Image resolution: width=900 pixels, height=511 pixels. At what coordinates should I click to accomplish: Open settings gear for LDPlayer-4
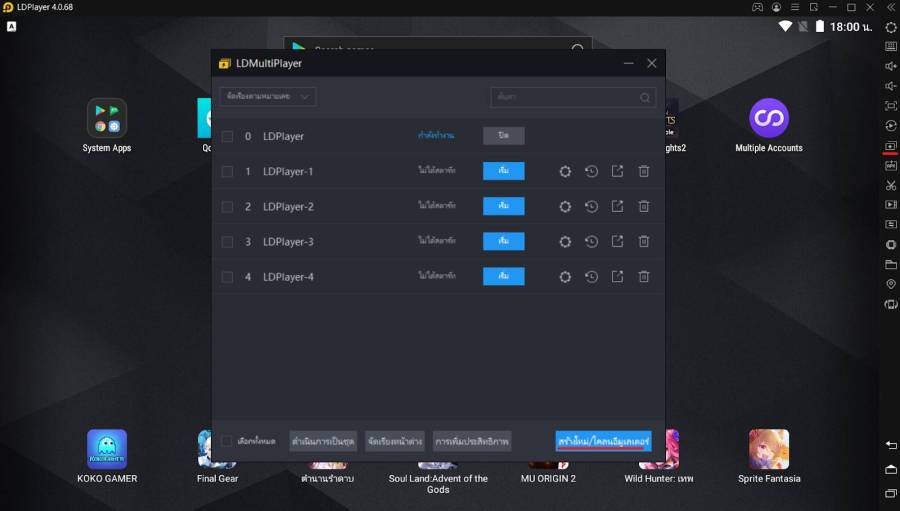click(565, 277)
